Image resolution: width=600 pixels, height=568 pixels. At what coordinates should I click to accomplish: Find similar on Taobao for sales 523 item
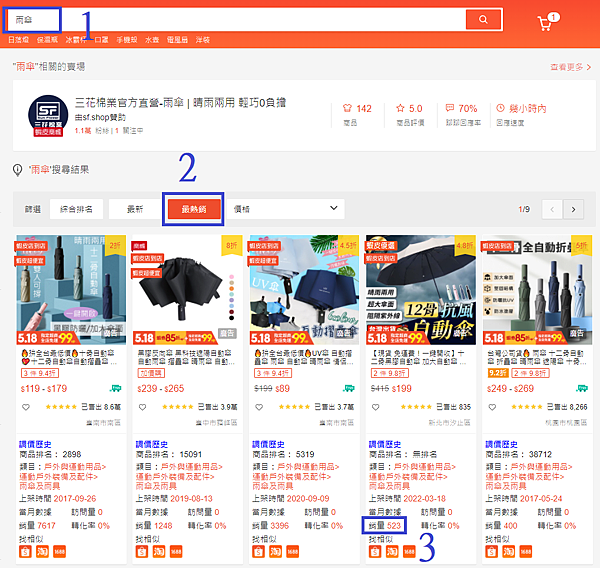coord(393,552)
